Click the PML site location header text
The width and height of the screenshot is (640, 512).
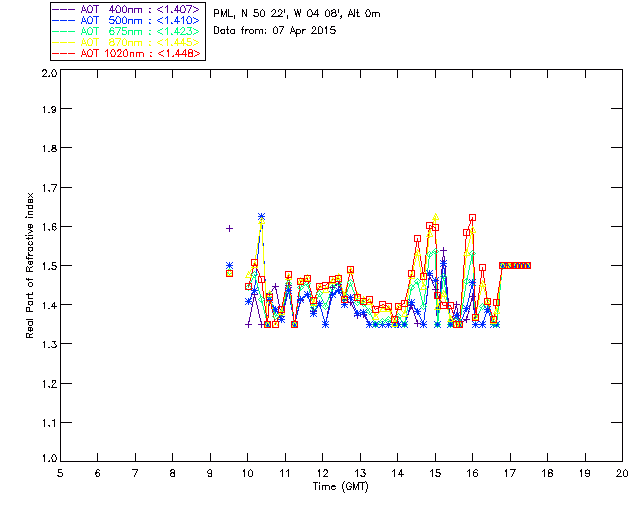click(297, 13)
